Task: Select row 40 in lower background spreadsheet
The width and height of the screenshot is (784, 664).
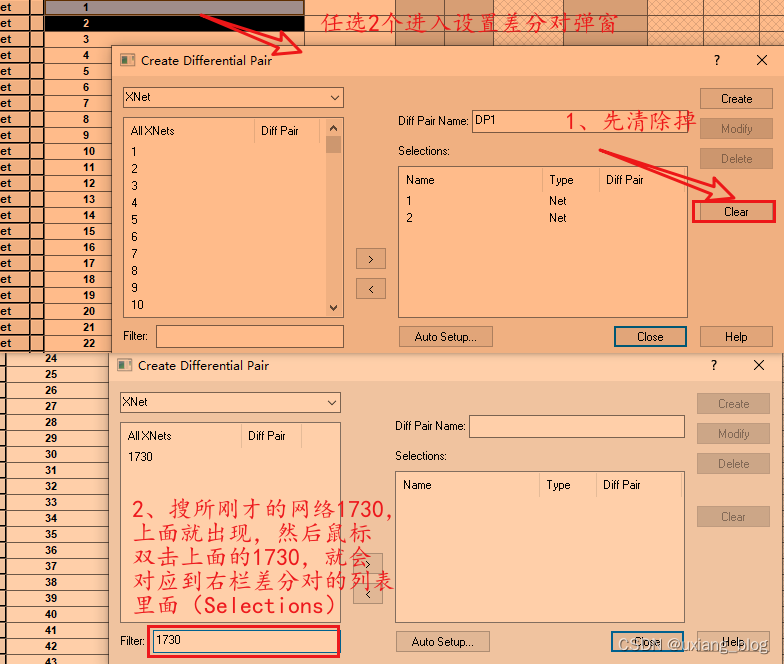Action: pos(51,614)
